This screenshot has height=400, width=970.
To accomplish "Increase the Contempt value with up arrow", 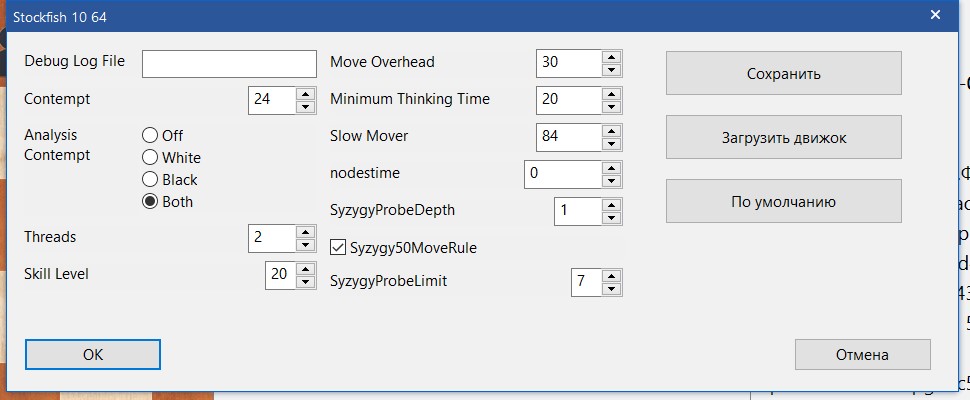I will [306, 94].
